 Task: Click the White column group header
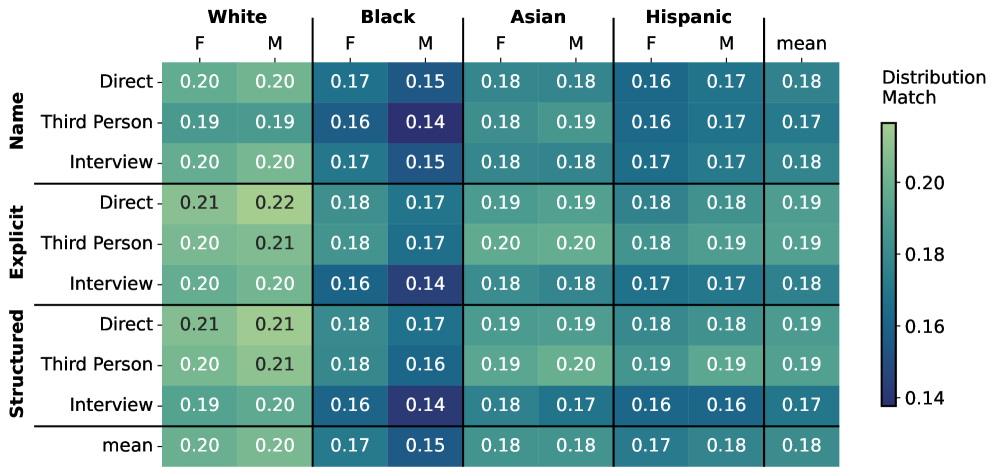[x=237, y=17]
